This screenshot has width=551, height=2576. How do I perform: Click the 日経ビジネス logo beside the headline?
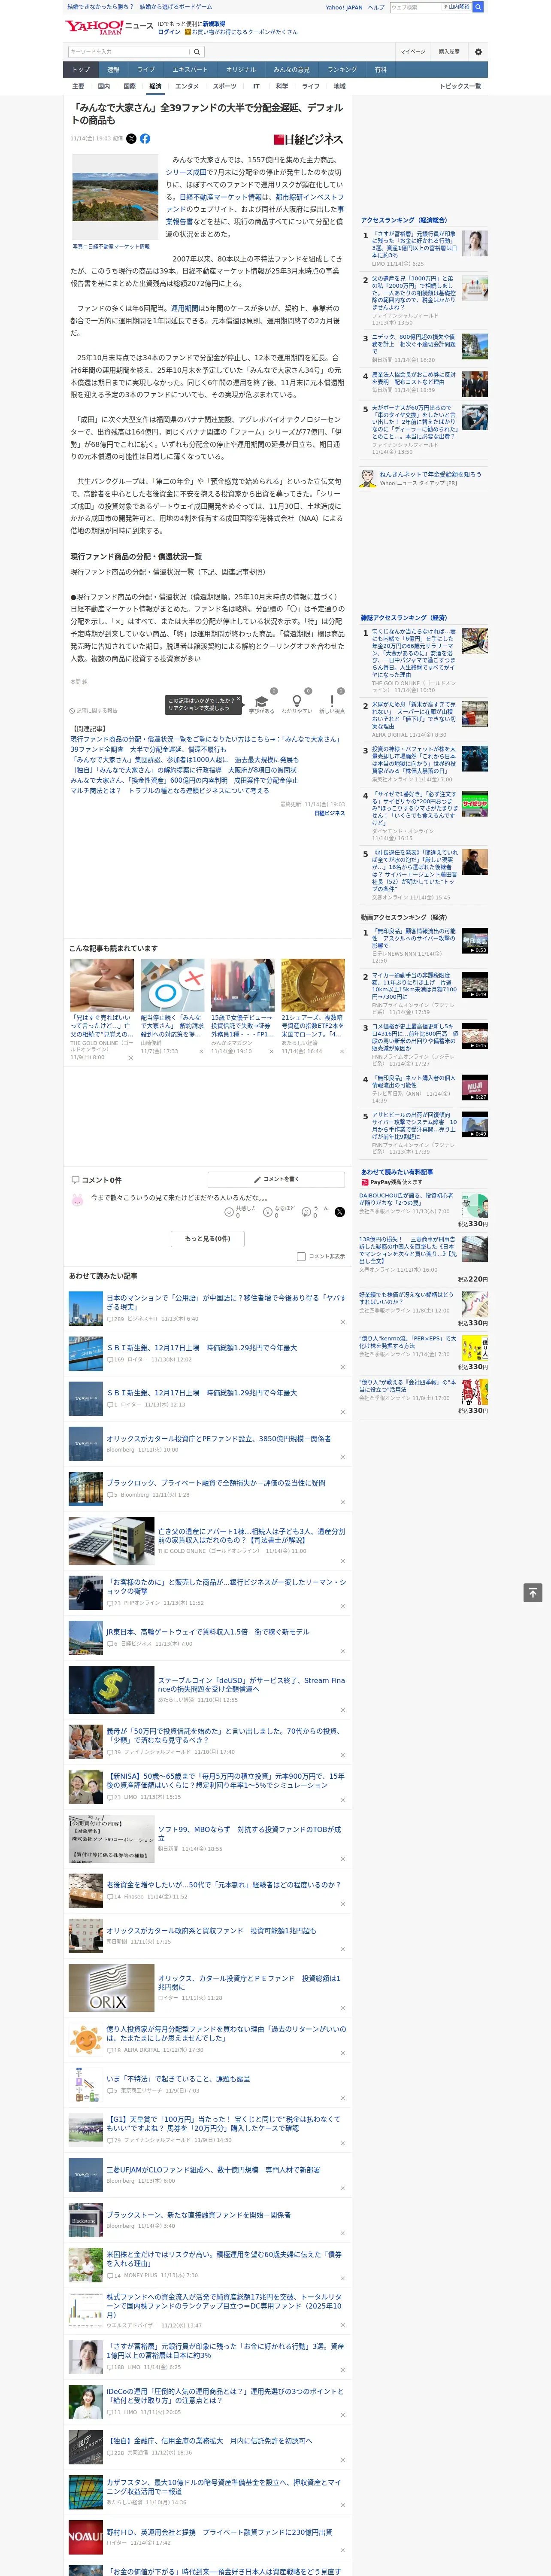click(308, 140)
